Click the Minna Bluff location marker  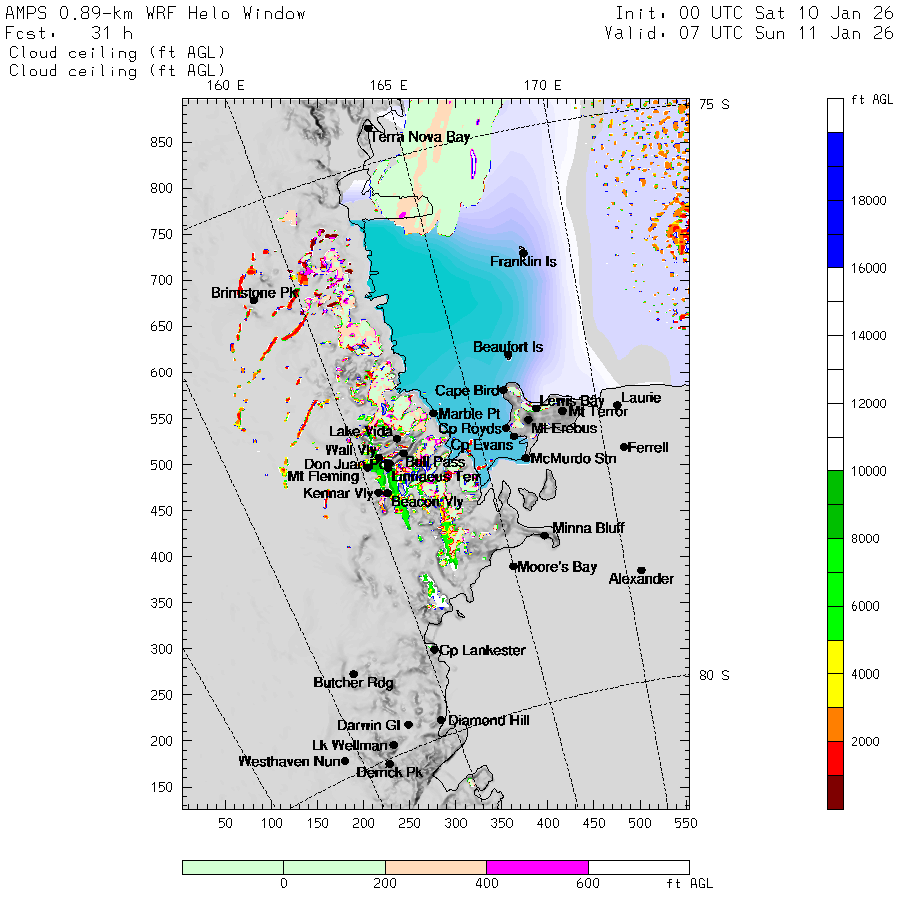pyautogui.click(x=545, y=536)
